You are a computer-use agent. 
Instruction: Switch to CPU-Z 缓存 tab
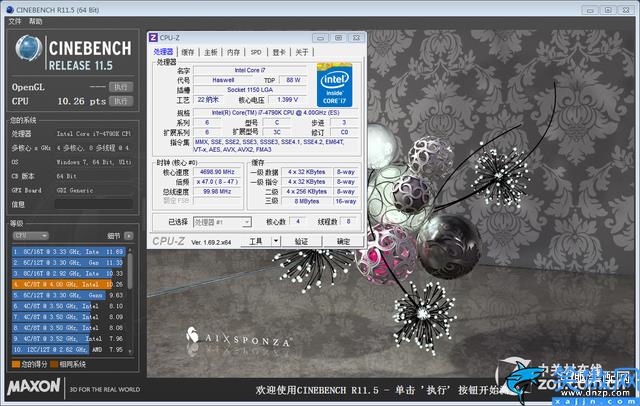(x=188, y=52)
